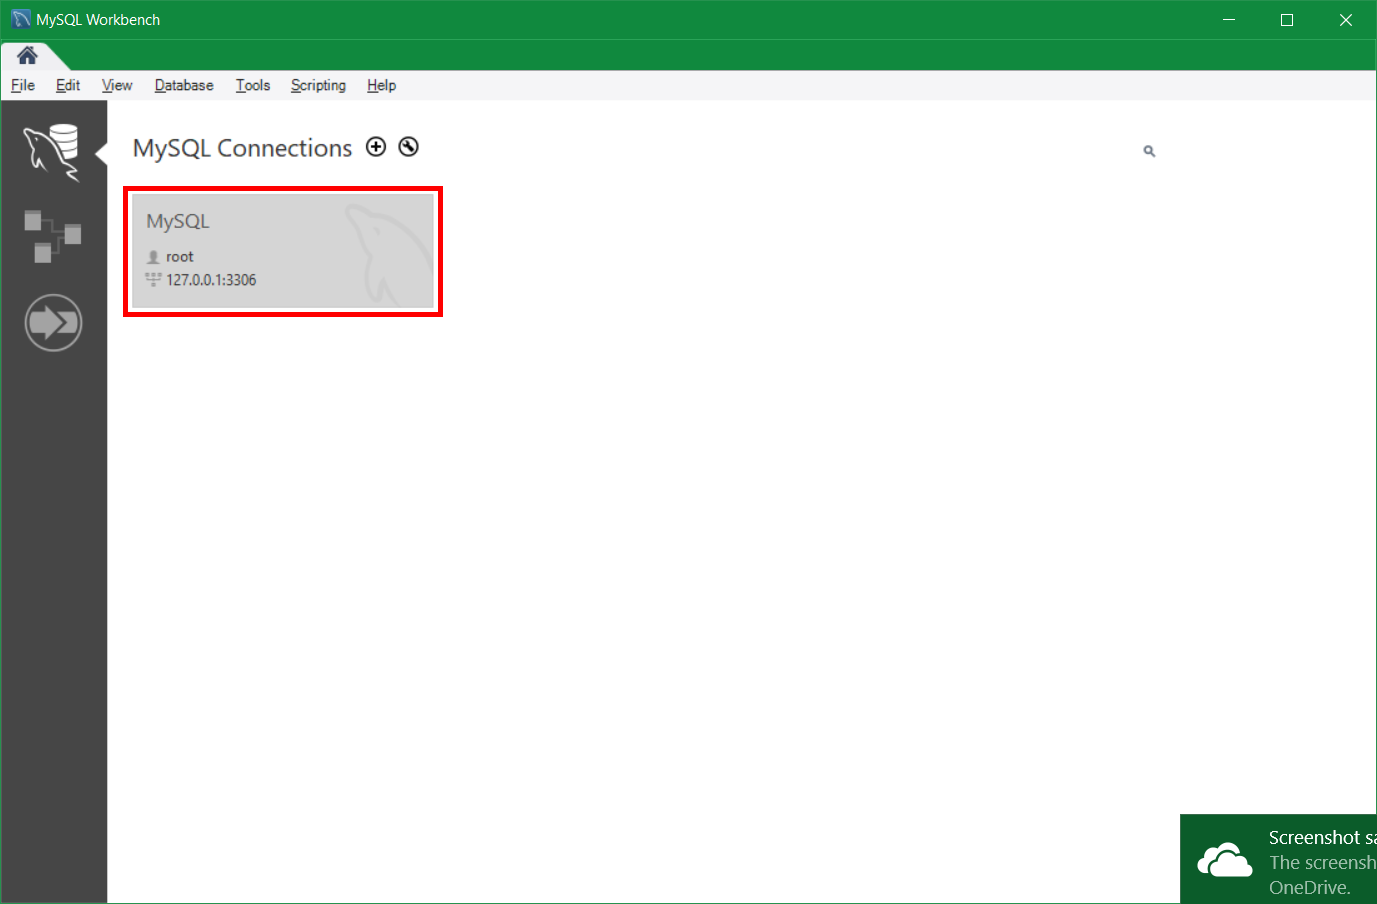Open the manage connections wrench icon

pos(408,147)
